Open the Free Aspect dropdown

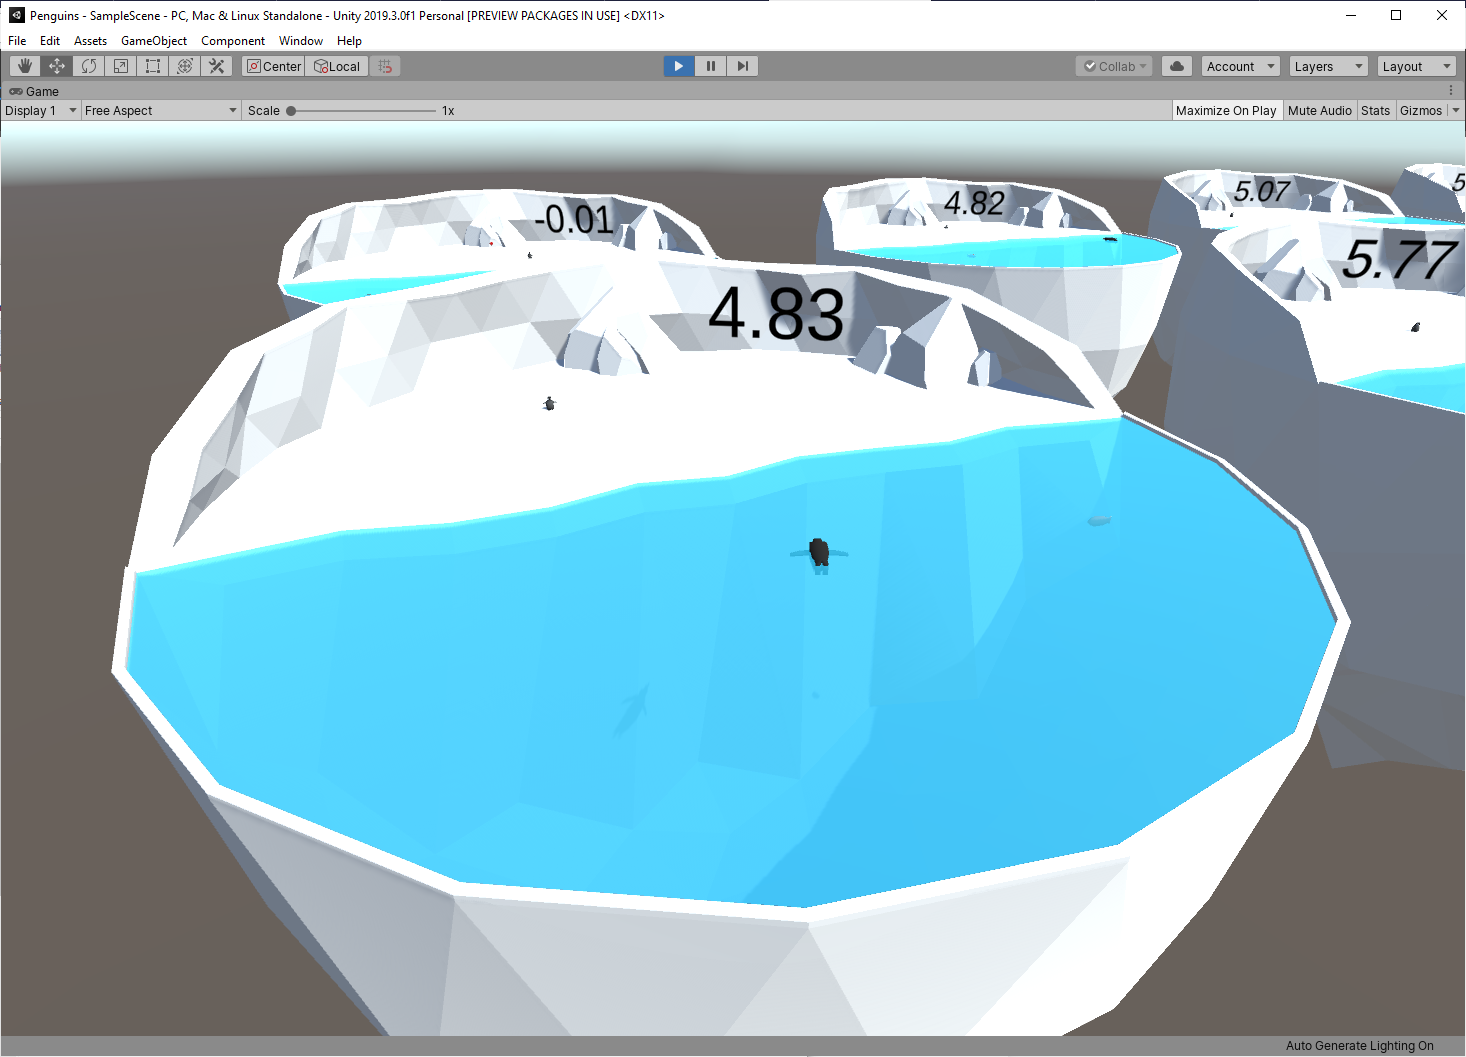tap(158, 110)
